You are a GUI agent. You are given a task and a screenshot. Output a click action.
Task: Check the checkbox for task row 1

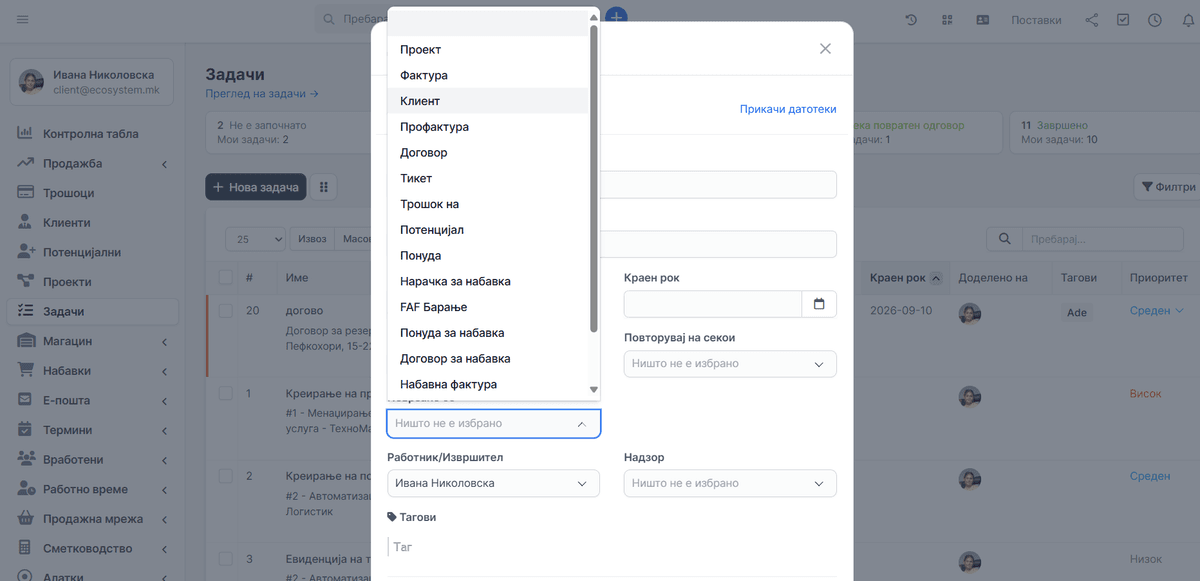pos(226,394)
